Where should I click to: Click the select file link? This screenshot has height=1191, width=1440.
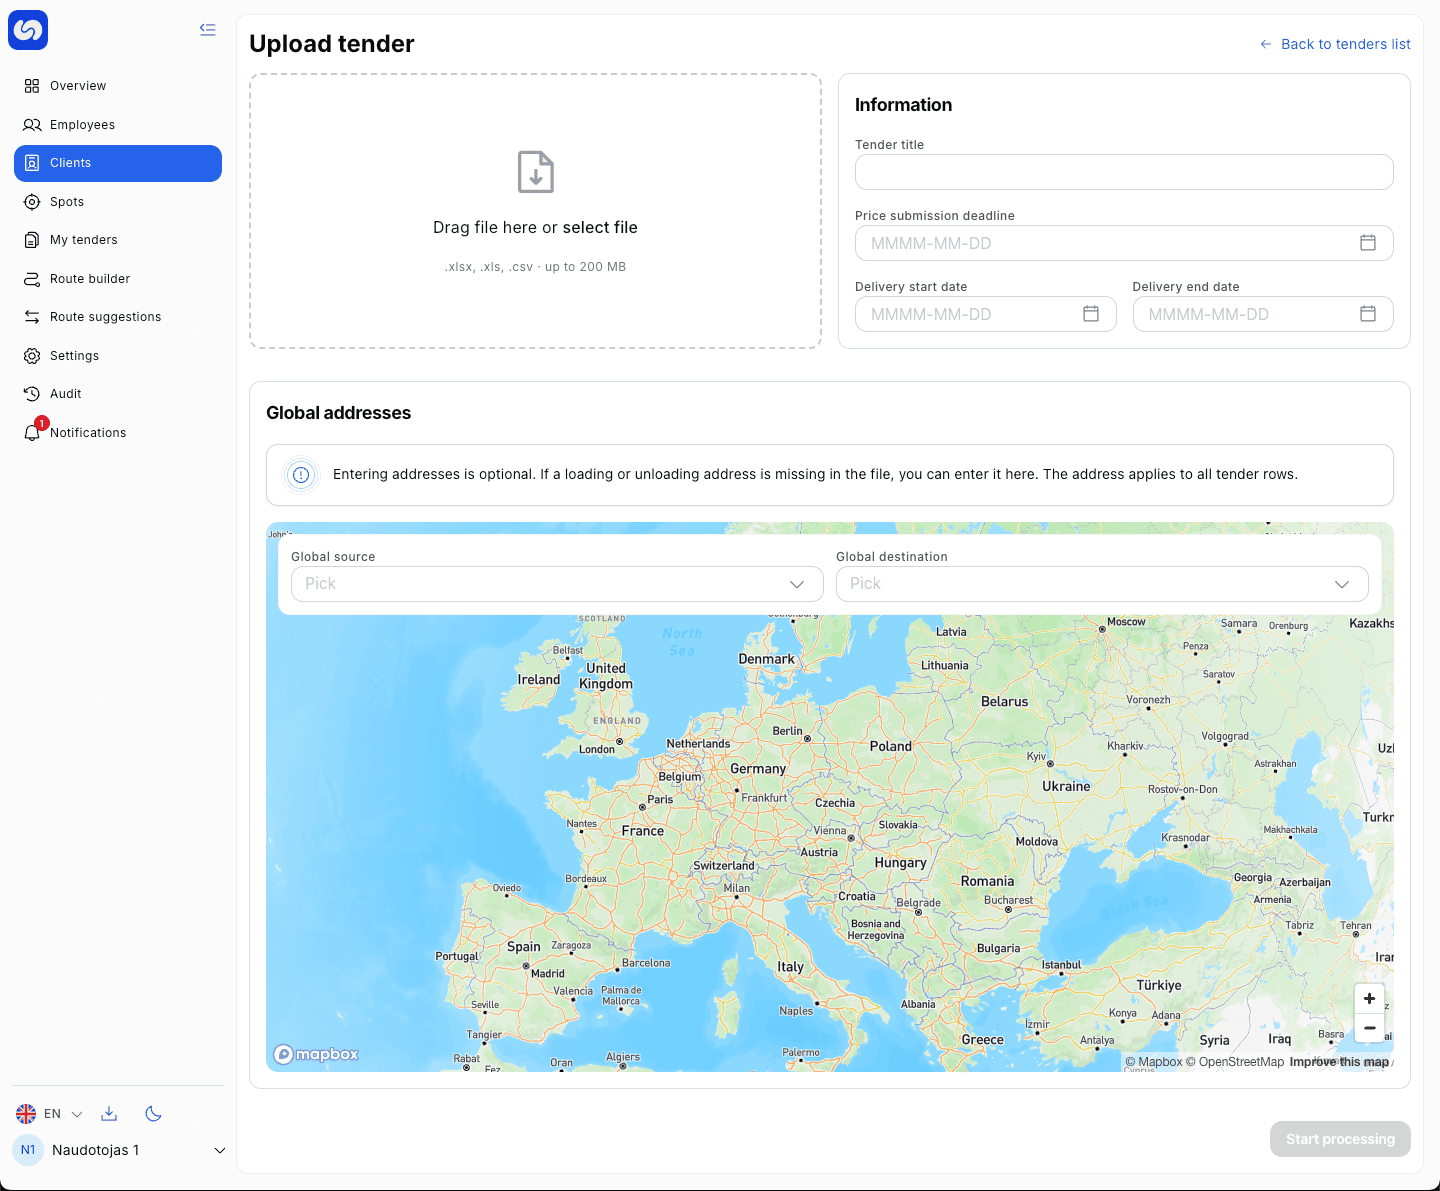point(600,228)
